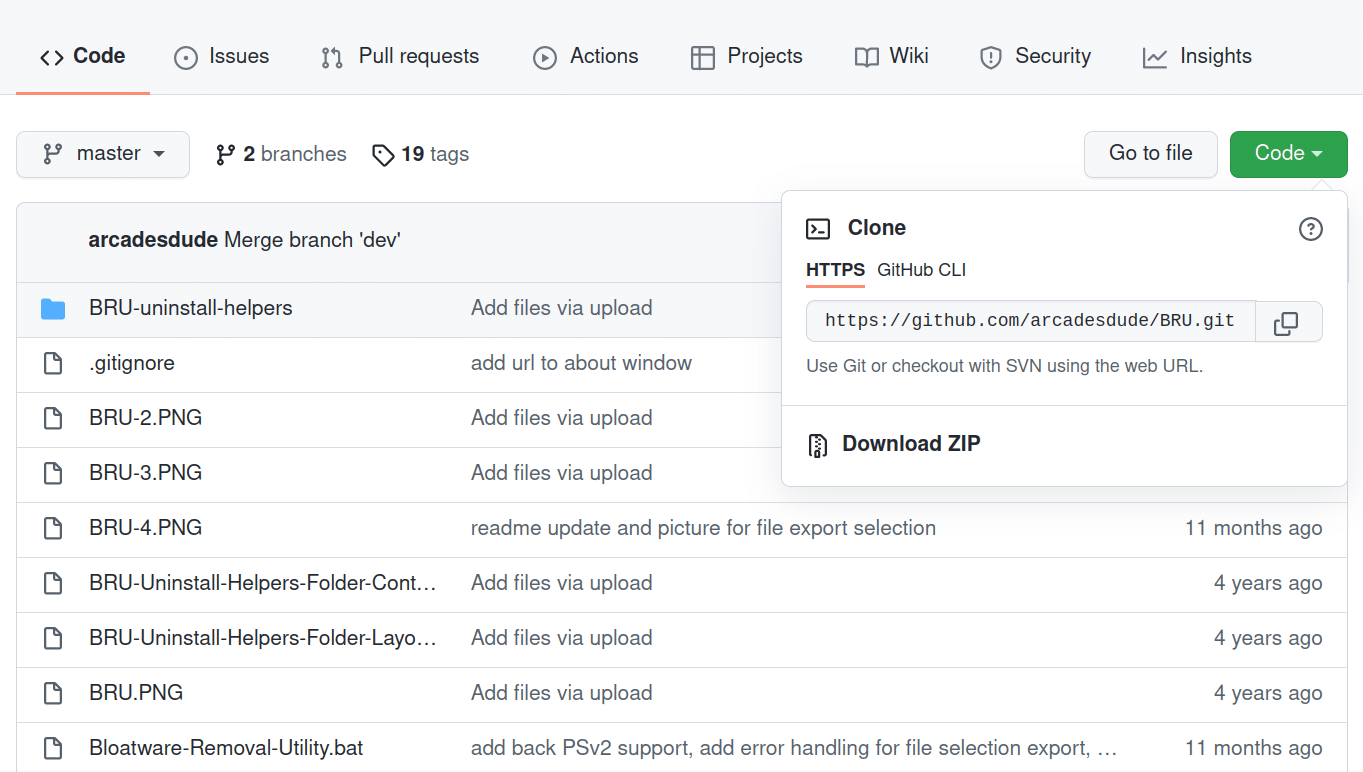The image size is (1363, 772).
Task: Open 'add back PSv2 support' commit message
Action: [x=794, y=748]
